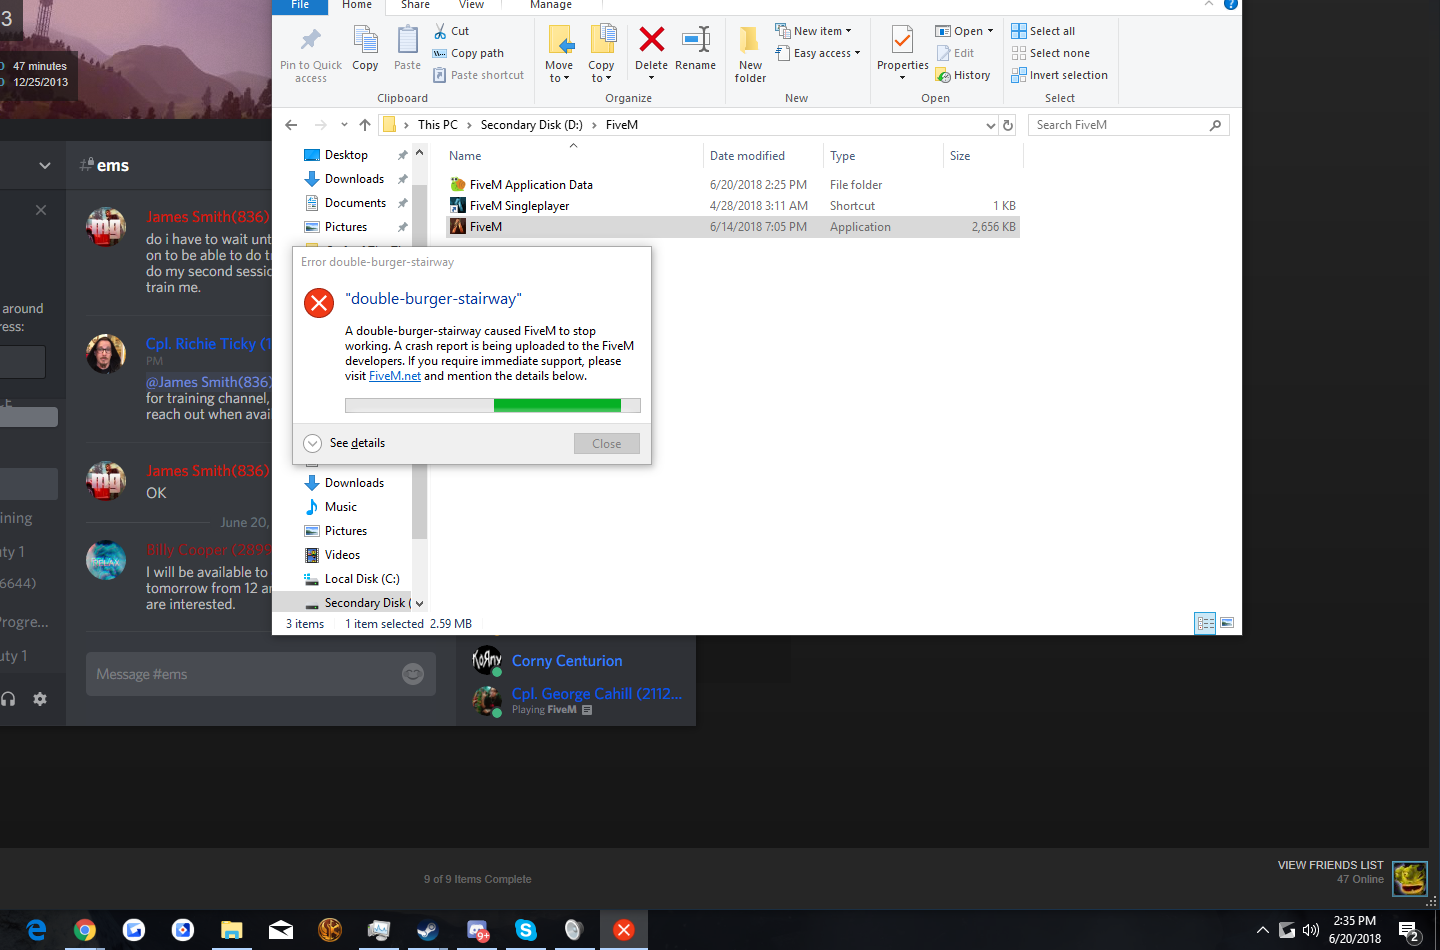Switch to the View ribbon tab
Image resolution: width=1440 pixels, height=950 pixels.
tap(471, 5)
